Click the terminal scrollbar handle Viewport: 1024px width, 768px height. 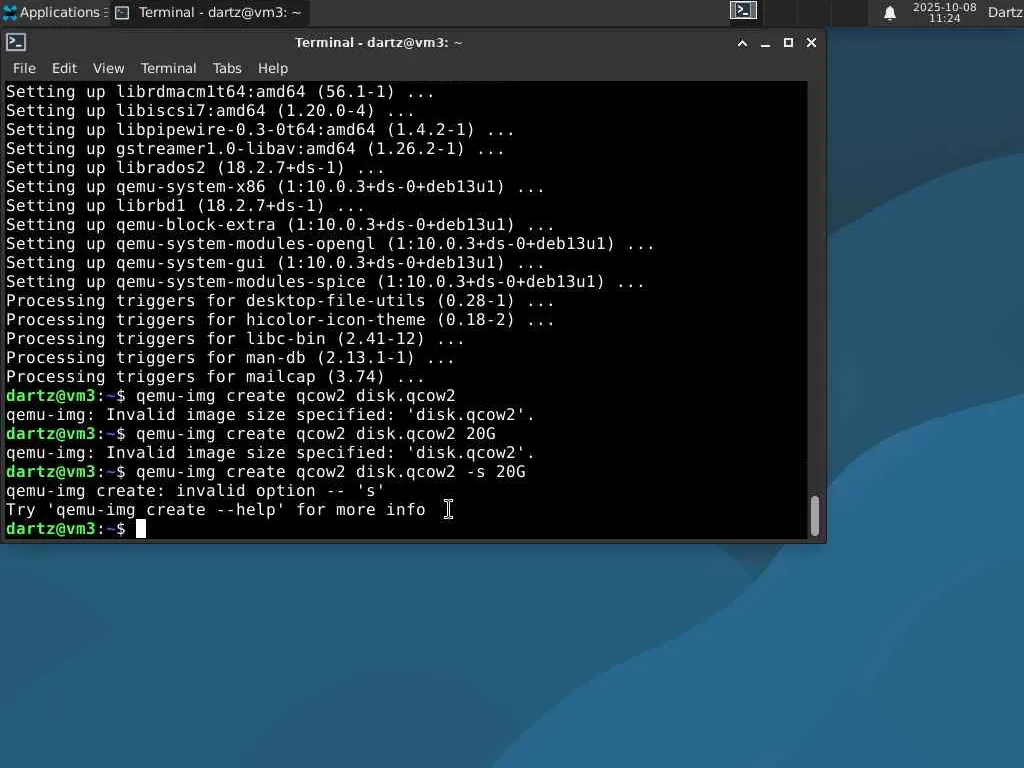click(x=814, y=515)
